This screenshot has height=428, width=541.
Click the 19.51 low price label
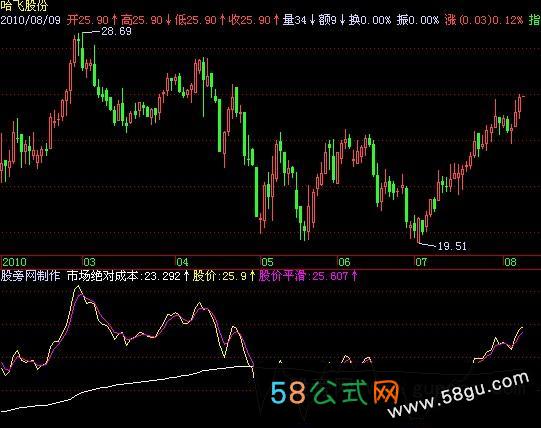click(452, 246)
